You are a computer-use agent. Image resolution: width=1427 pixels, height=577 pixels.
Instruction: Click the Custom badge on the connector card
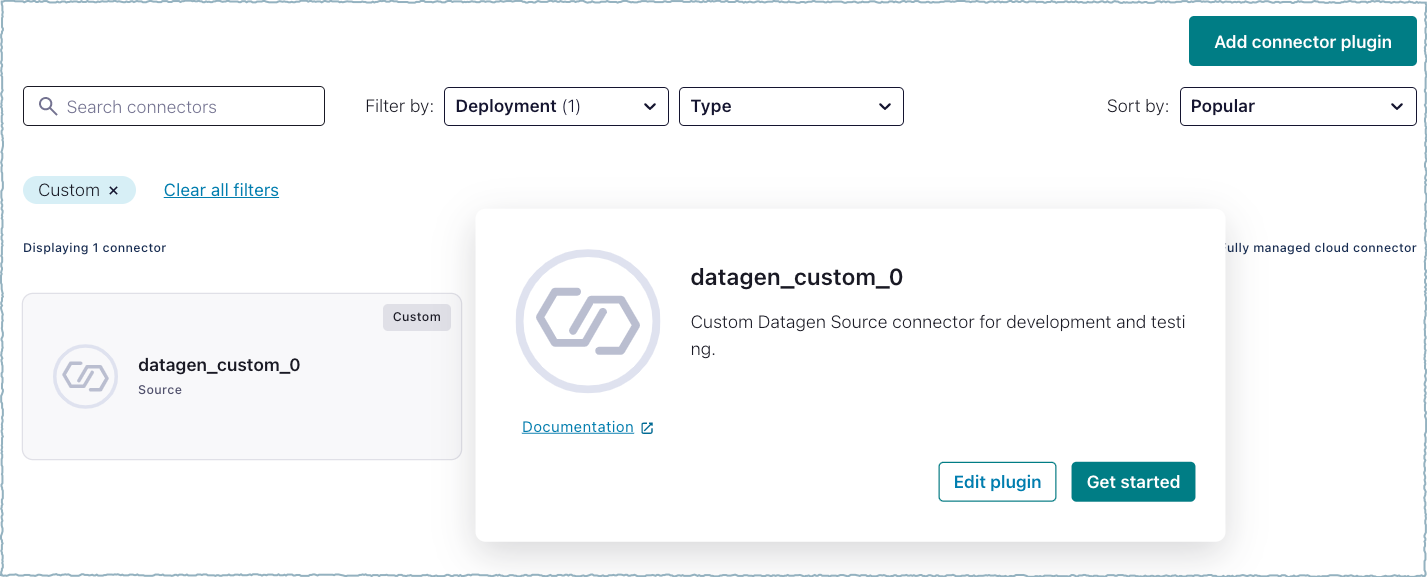416,317
